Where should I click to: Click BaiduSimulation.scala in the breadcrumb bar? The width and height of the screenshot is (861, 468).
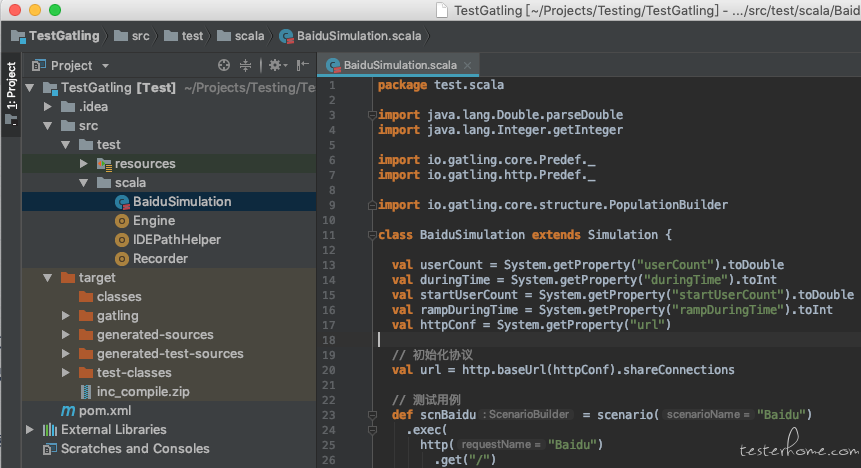pos(350,36)
